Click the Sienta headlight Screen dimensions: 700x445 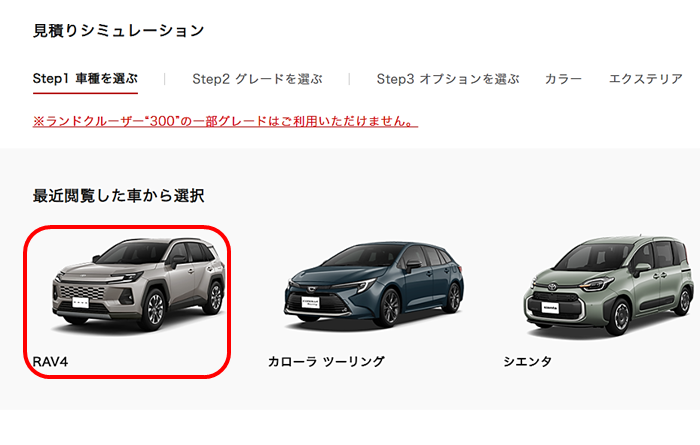tap(599, 283)
